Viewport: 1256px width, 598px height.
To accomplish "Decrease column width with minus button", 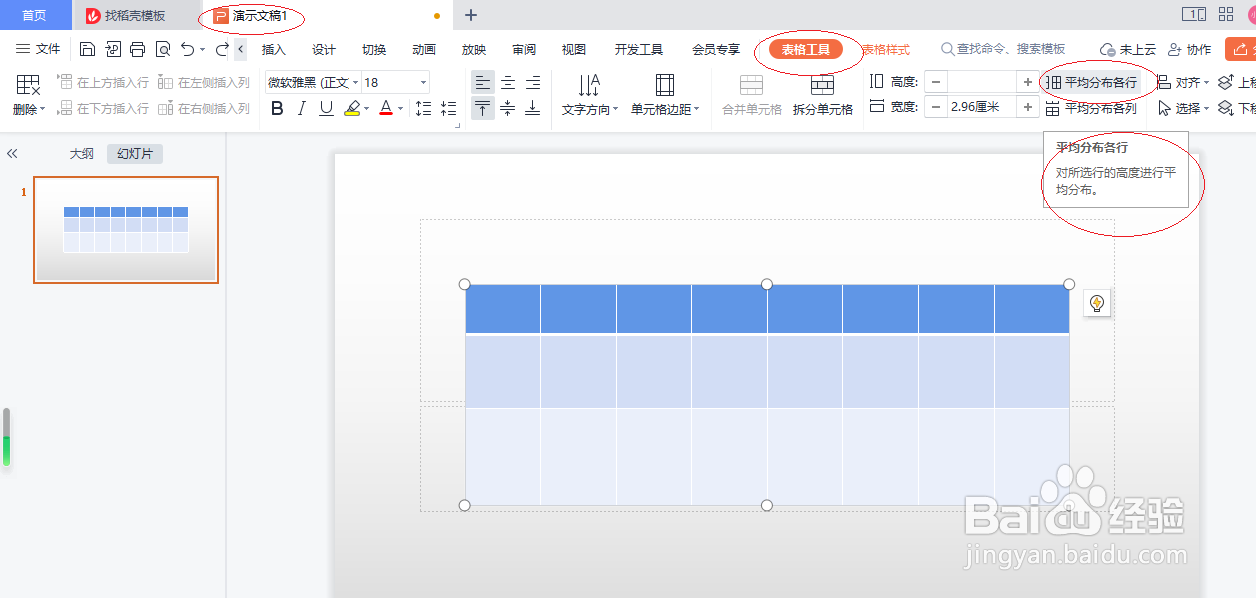I will point(936,107).
